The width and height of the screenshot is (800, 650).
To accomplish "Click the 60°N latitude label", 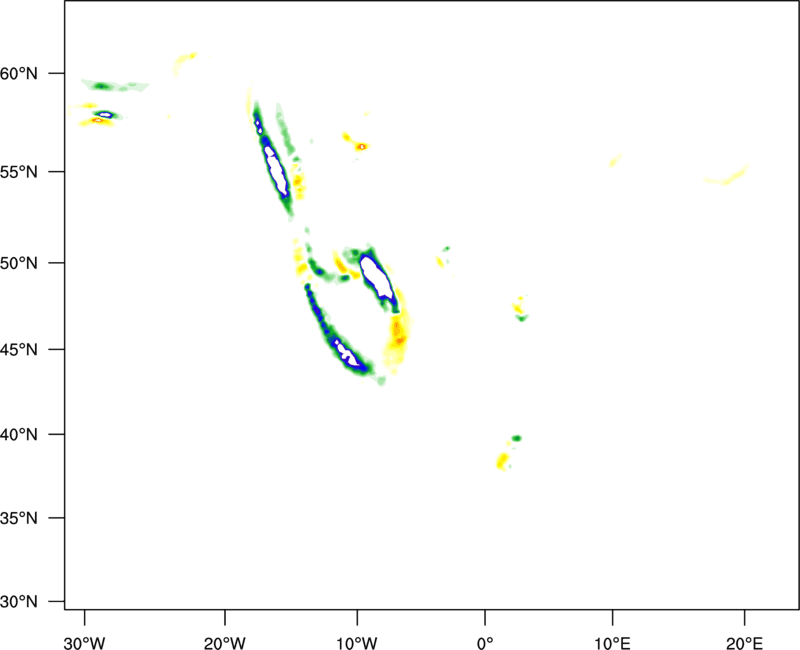I will [19, 73].
